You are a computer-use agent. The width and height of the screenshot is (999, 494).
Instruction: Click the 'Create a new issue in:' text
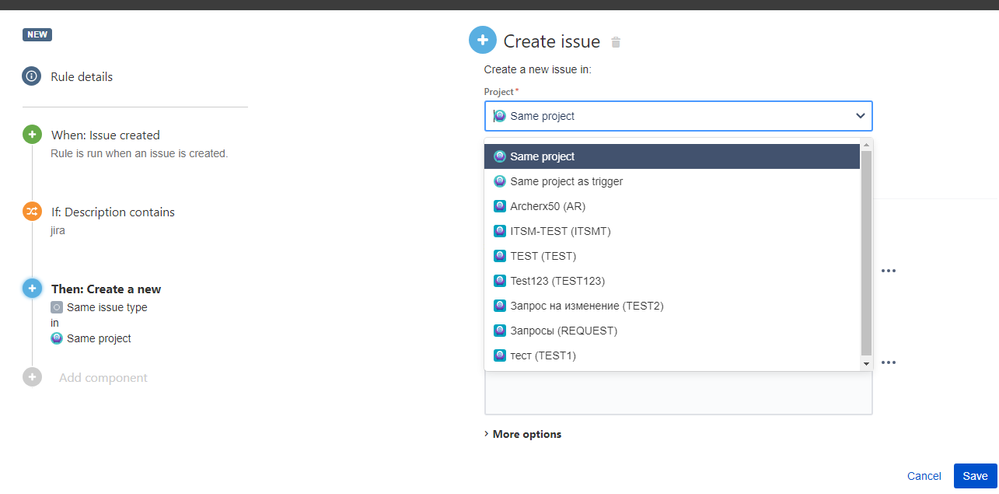click(x=538, y=69)
